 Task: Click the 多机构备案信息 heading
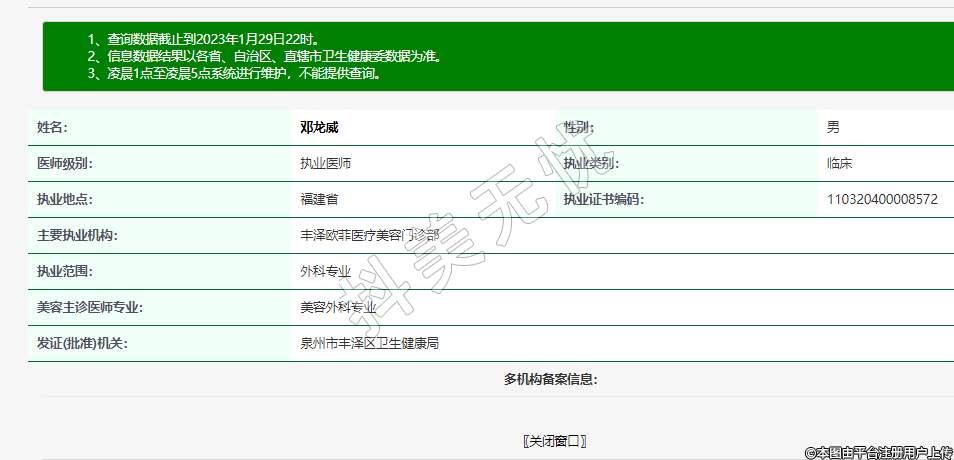[x=551, y=380]
